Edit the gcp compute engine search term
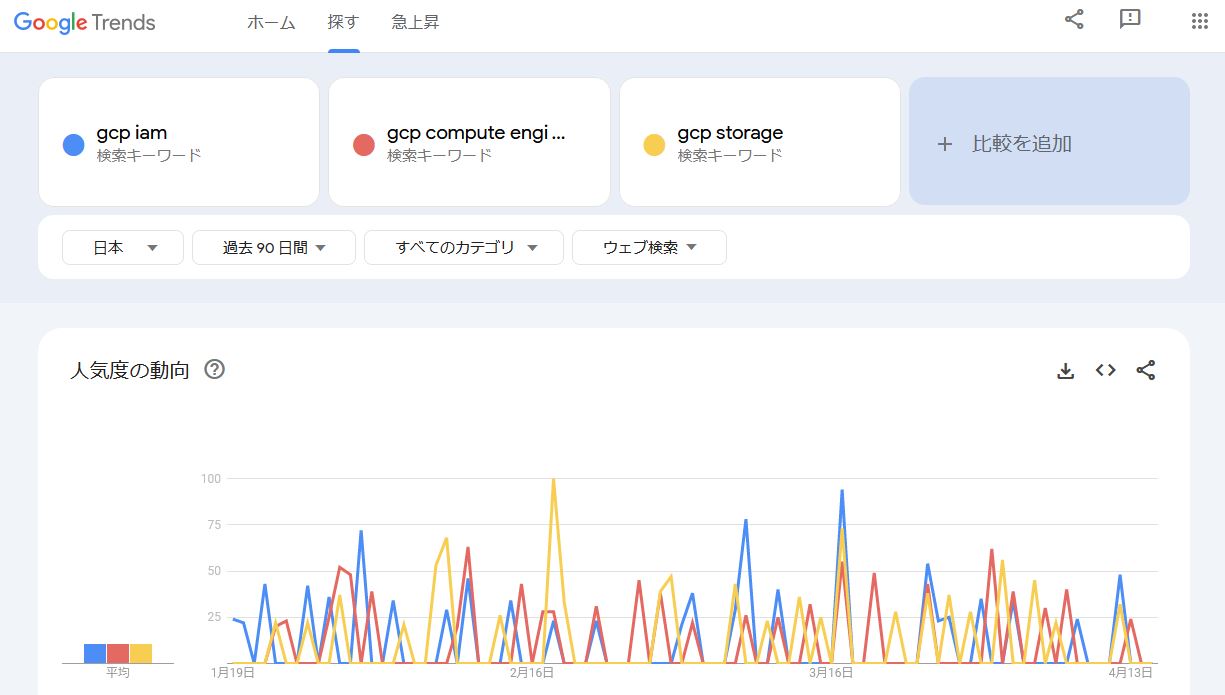This screenshot has height=695, width=1225. click(469, 142)
